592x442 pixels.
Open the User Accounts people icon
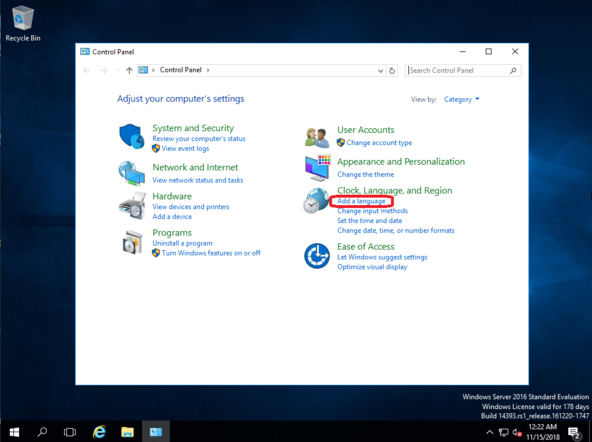[317, 138]
